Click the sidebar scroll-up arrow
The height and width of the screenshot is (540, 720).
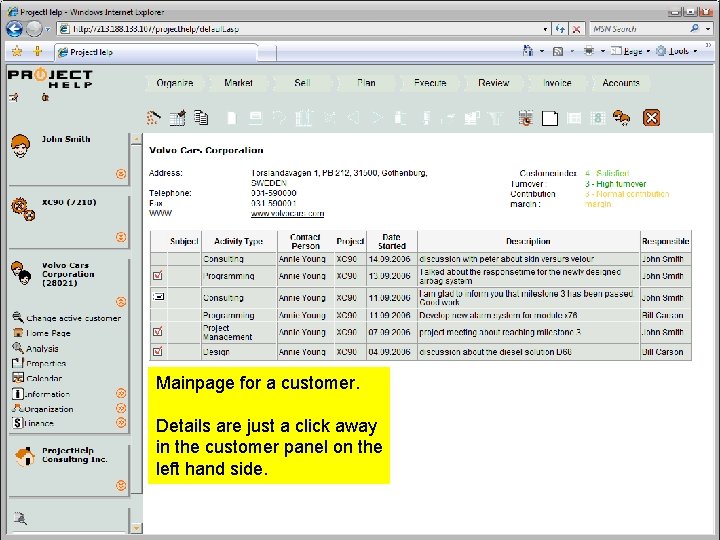[136, 139]
